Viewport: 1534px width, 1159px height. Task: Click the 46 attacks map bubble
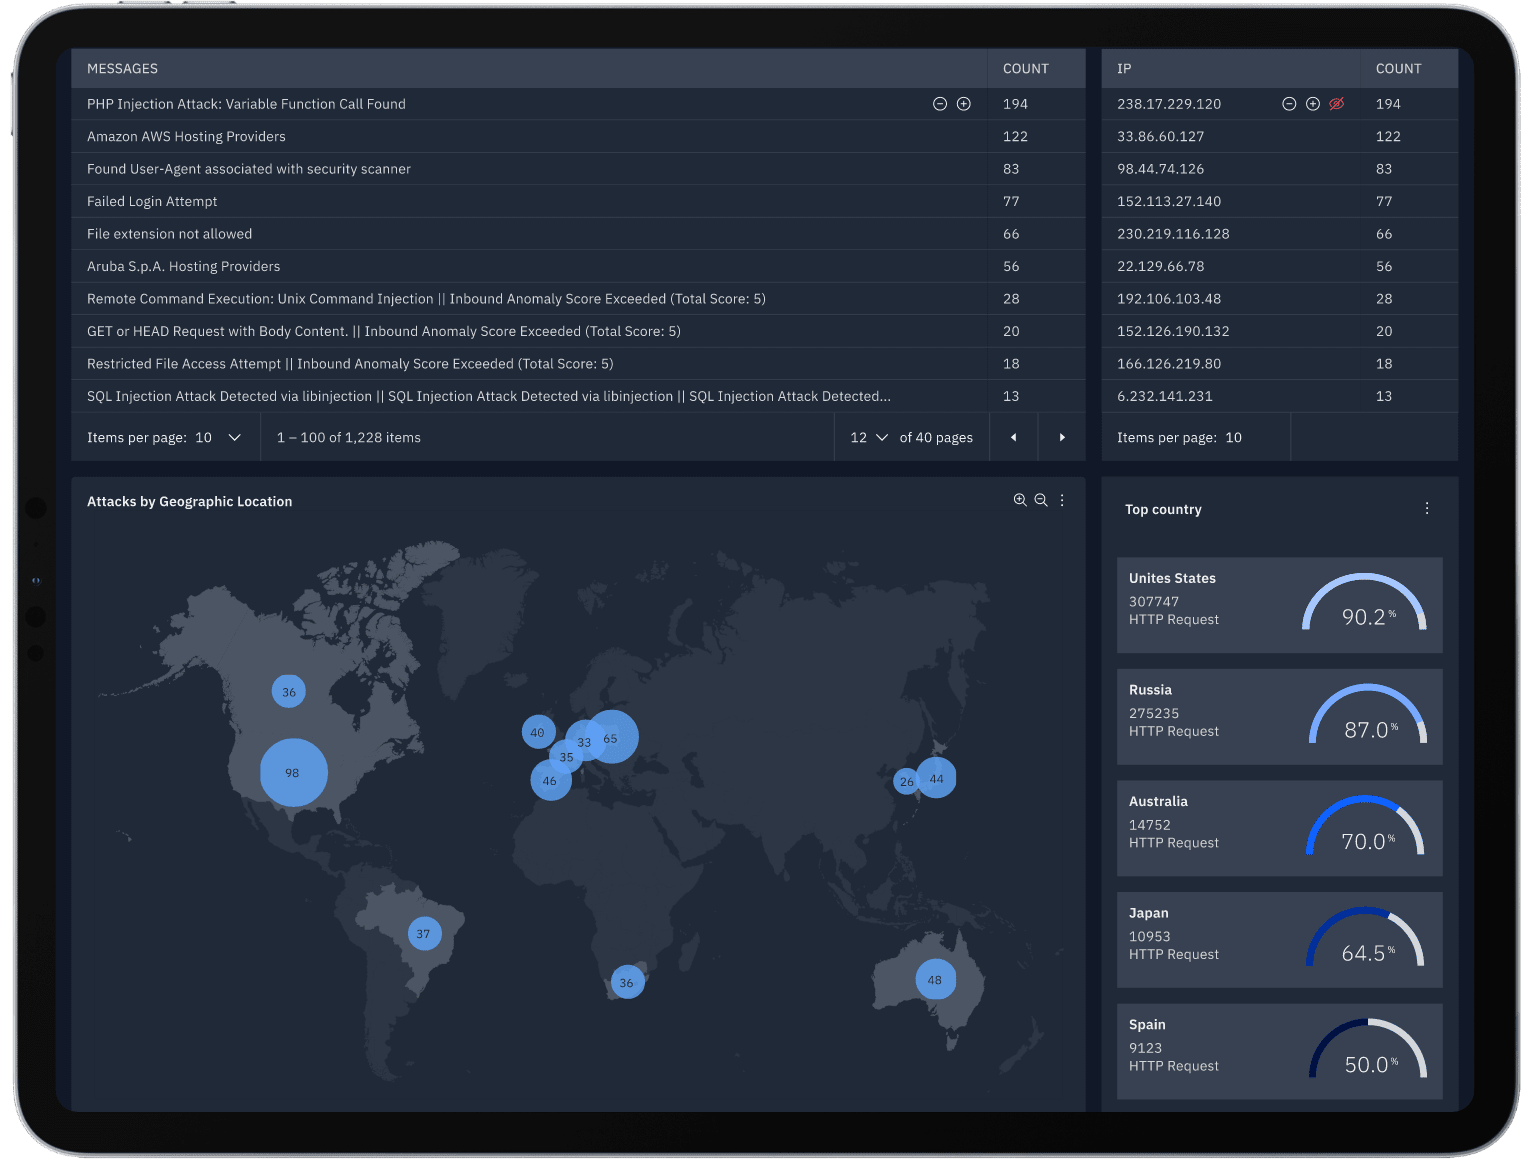[550, 780]
